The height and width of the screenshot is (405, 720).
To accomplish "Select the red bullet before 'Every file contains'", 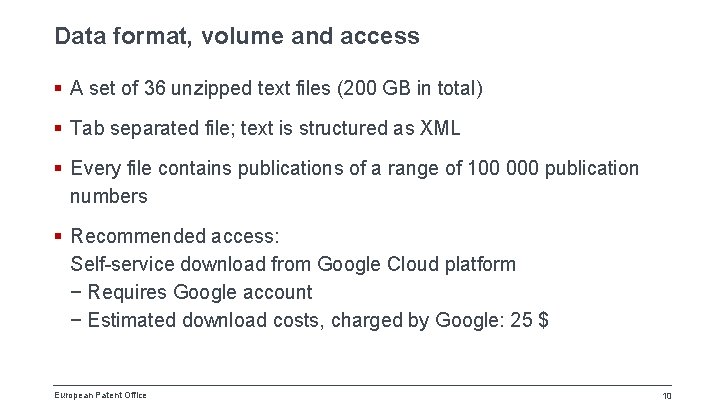I will 58,168.
